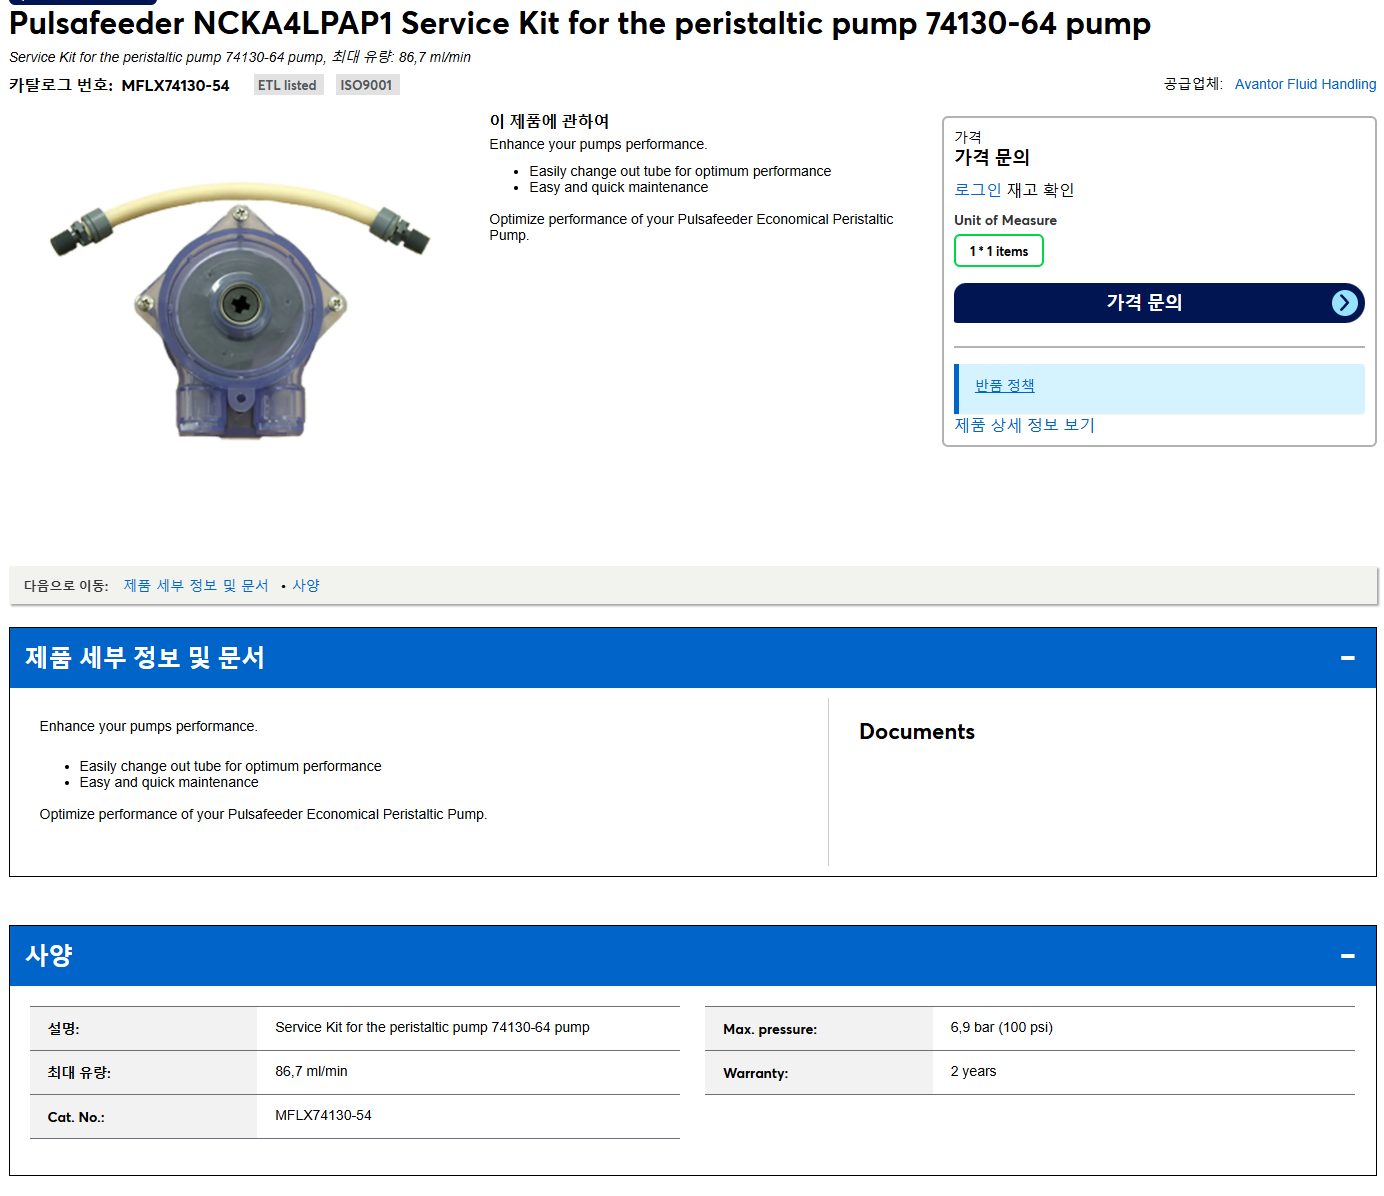The image size is (1384, 1196).
Task: Click the '86,7 ml/min' value in specifications table
Action: click(312, 1071)
